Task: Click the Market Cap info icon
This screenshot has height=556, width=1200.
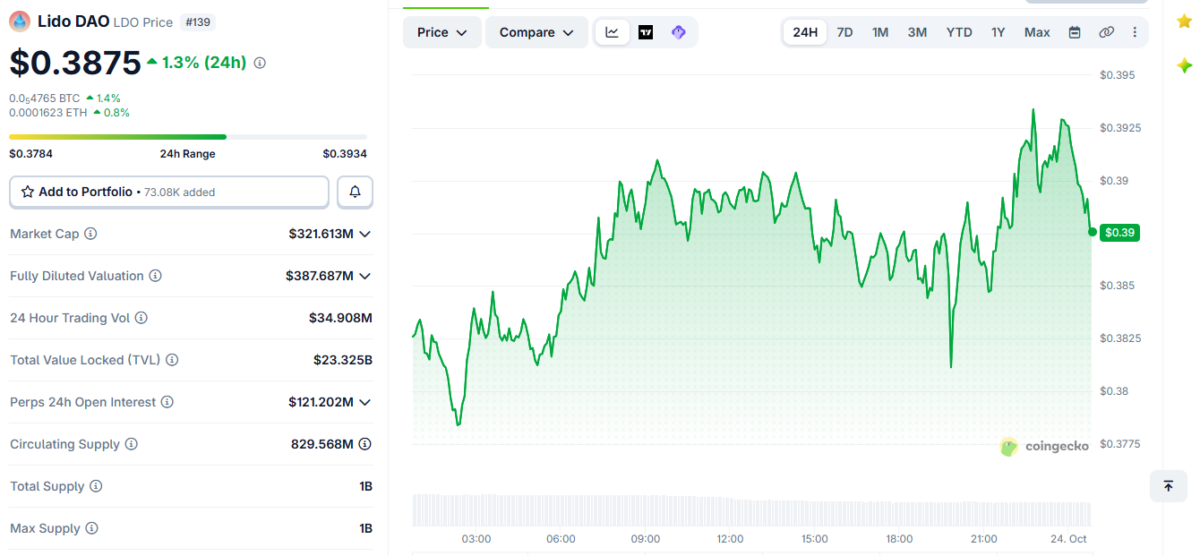Action: (x=91, y=233)
